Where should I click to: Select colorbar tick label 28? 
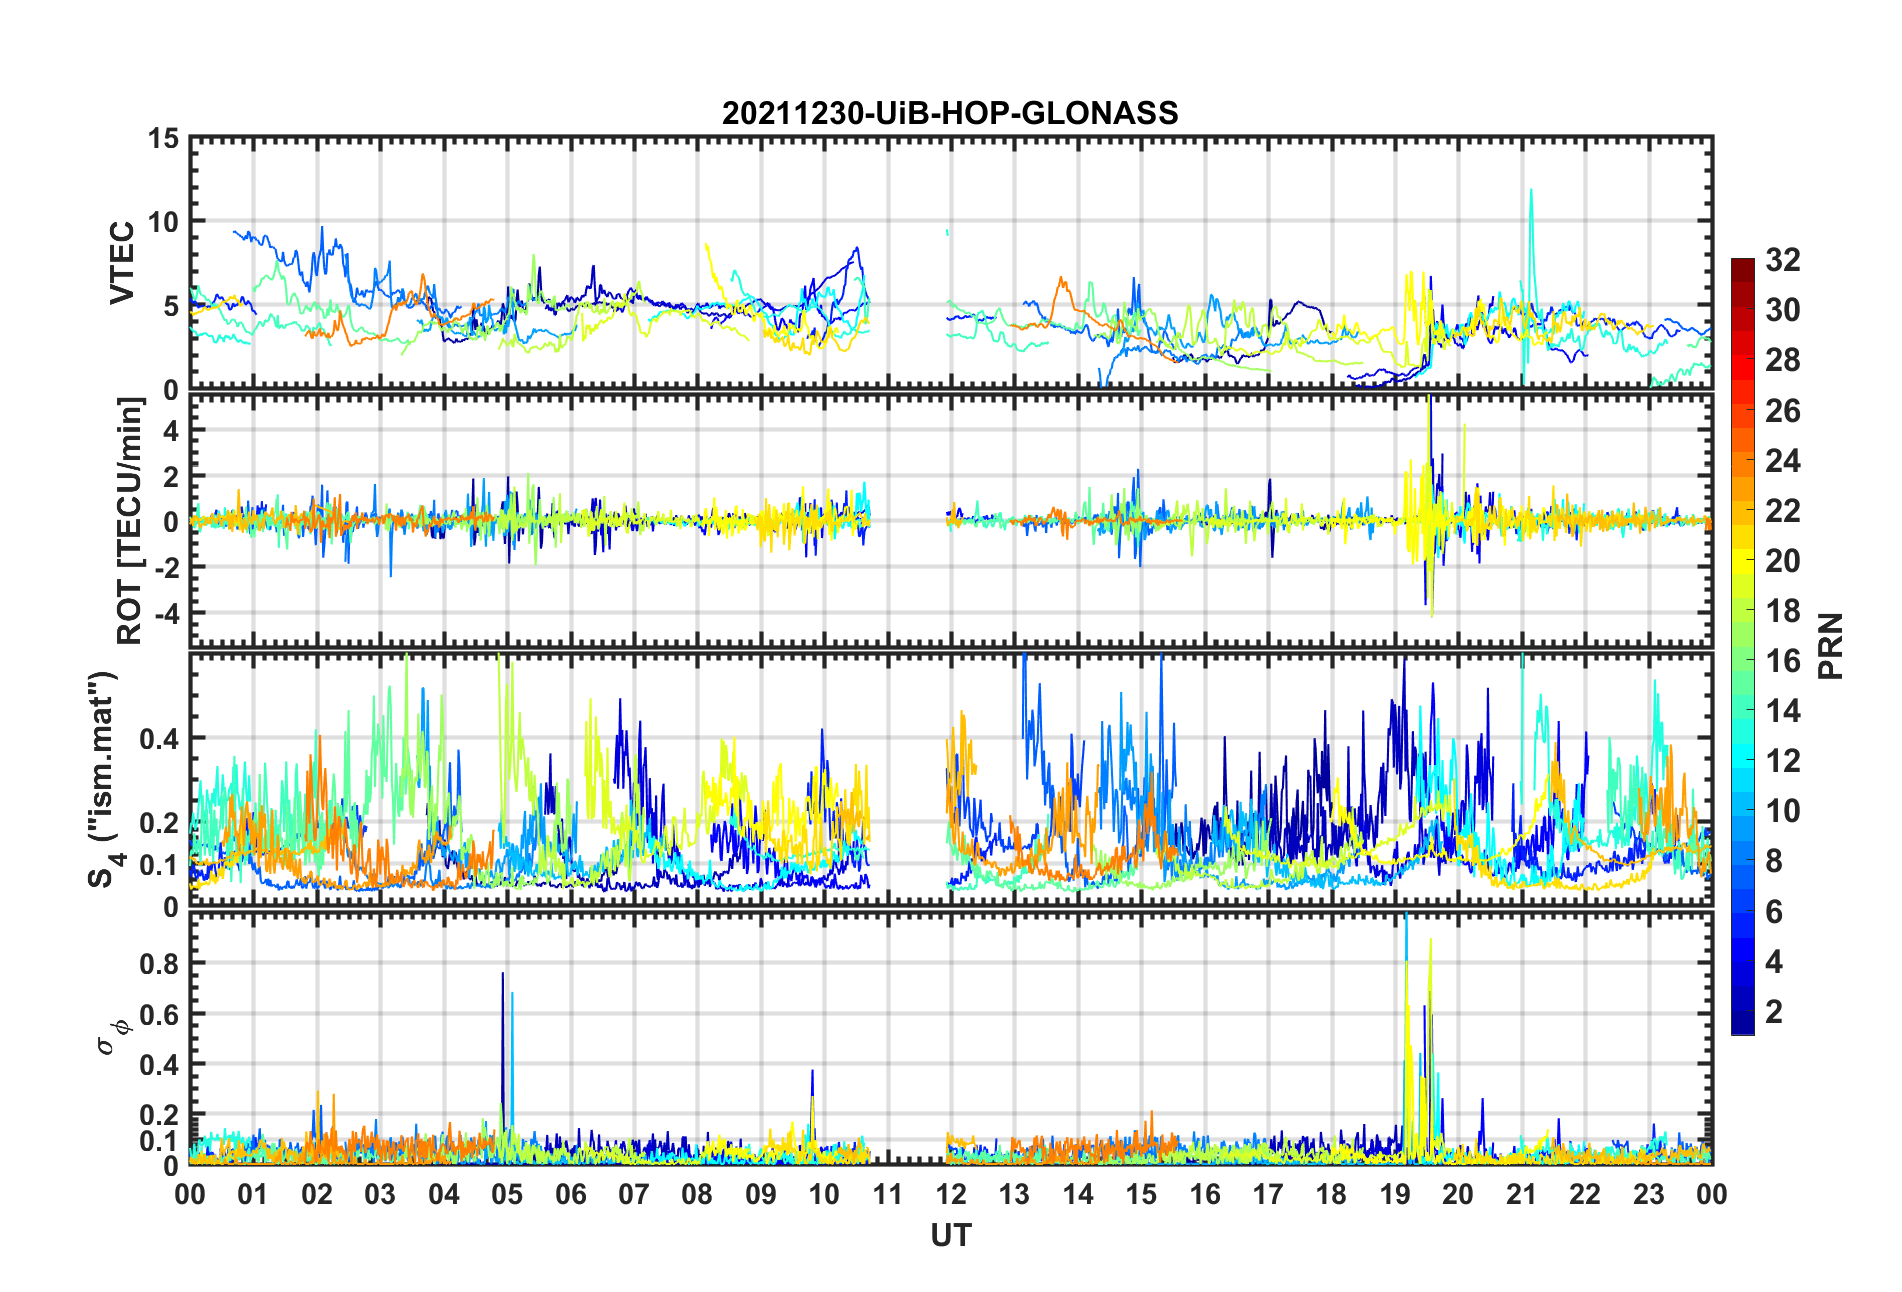click(1782, 360)
